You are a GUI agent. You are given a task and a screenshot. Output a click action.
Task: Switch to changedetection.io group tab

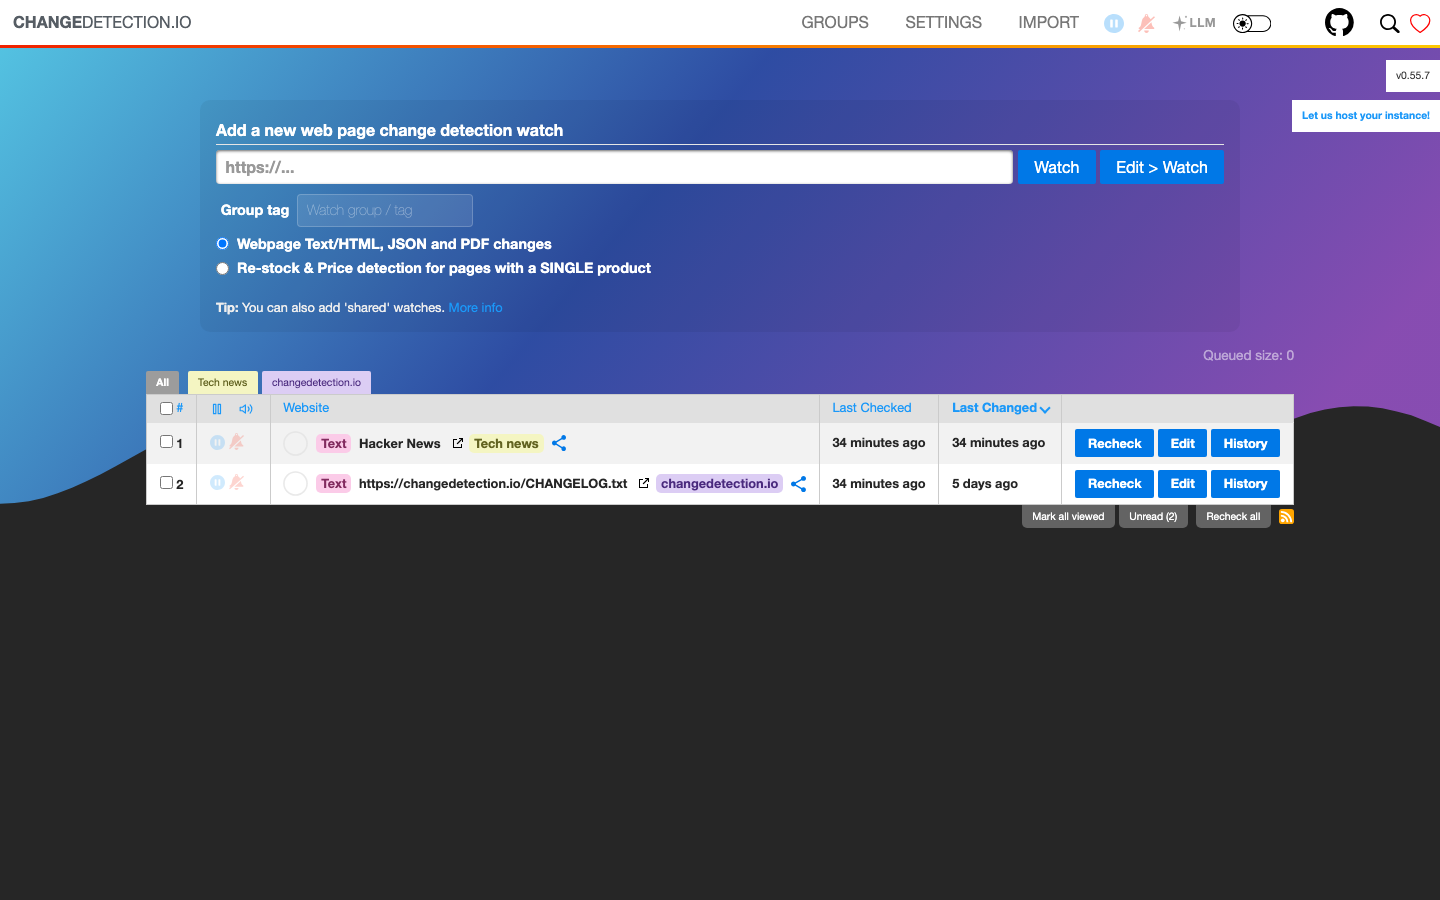[x=316, y=382]
